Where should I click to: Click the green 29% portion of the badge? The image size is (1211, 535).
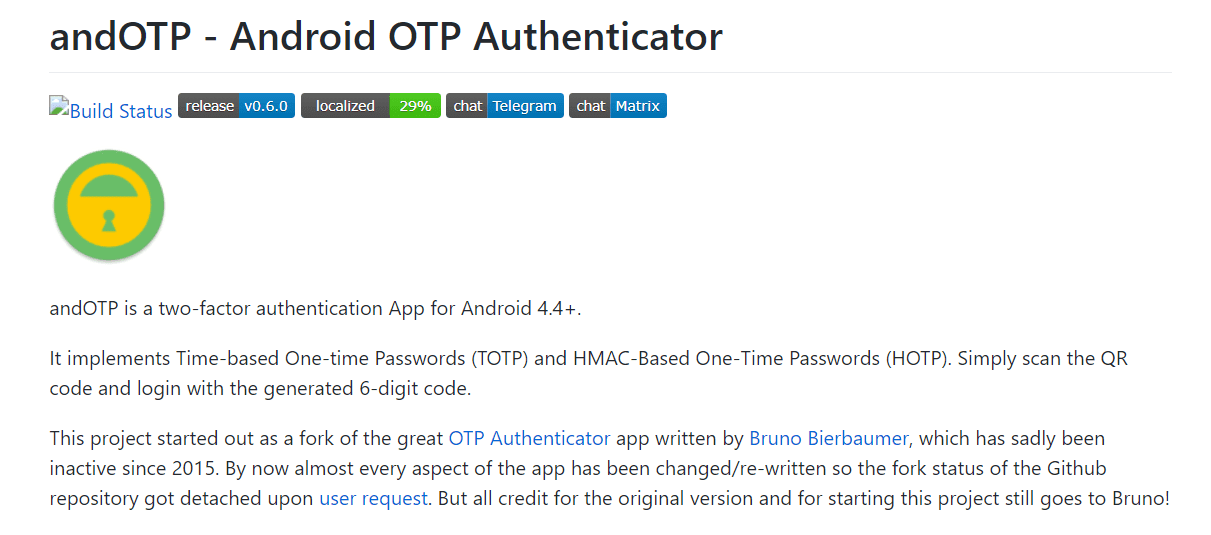point(415,106)
